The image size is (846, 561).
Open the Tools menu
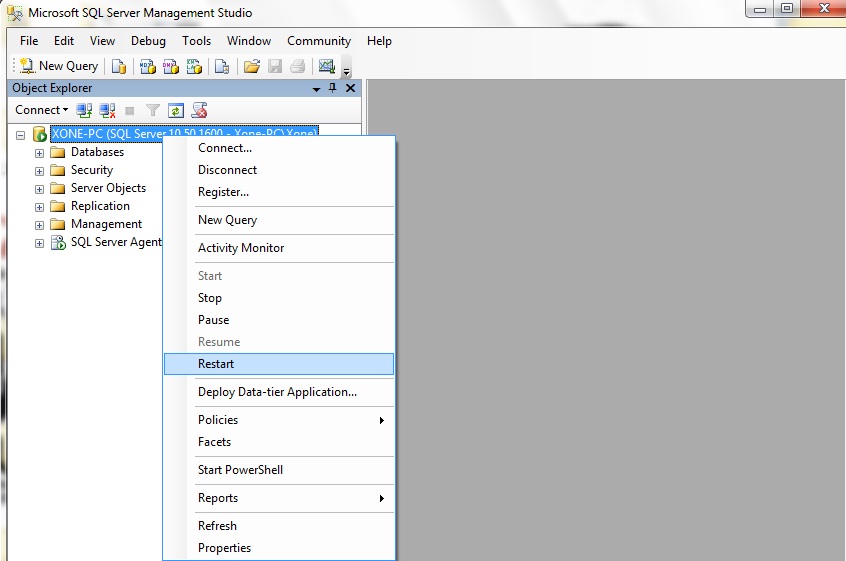(196, 41)
